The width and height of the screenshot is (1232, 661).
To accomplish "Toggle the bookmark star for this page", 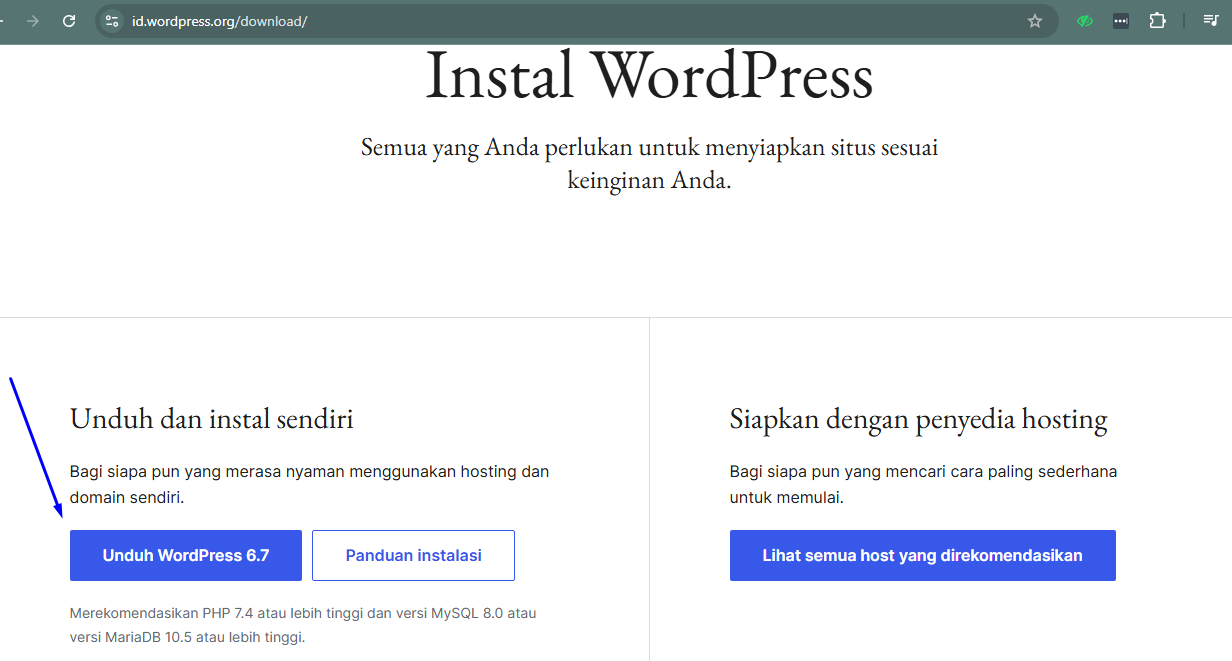I will click(1035, 20).
